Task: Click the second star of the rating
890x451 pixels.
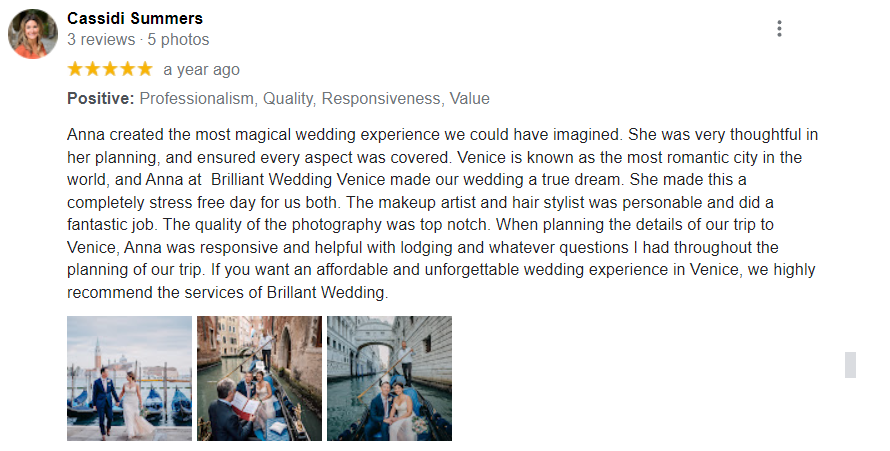Action: [93, 69]
